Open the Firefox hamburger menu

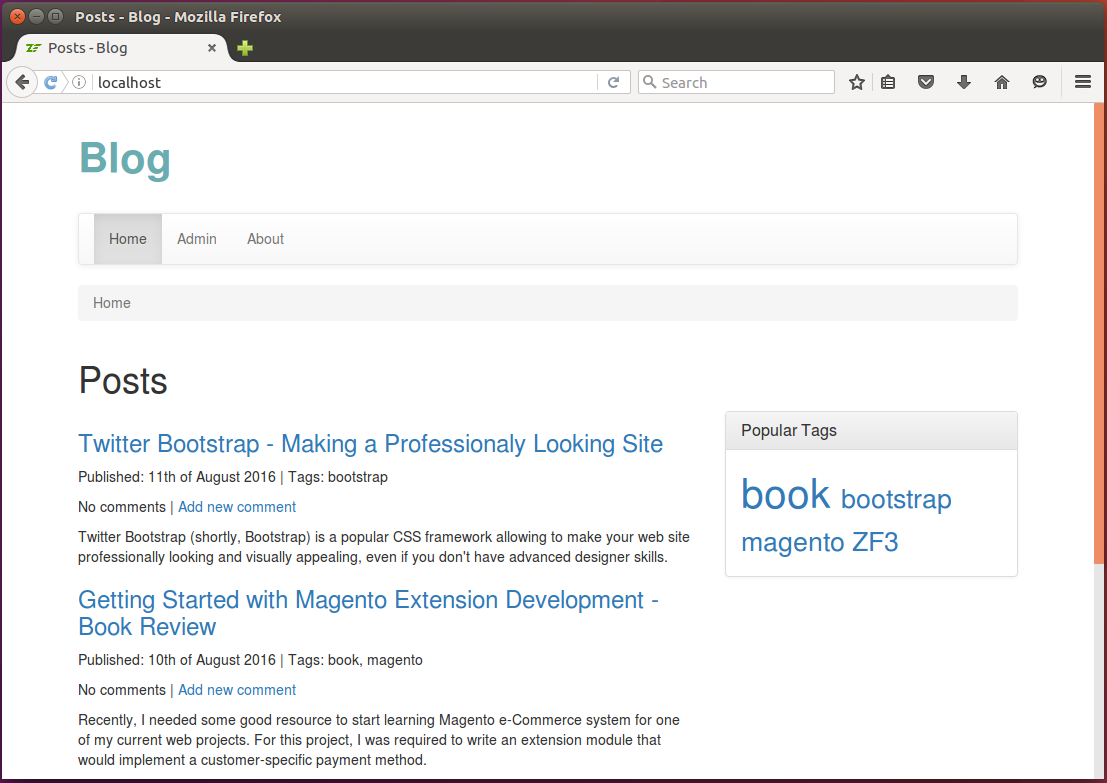tap(1082, 83)
